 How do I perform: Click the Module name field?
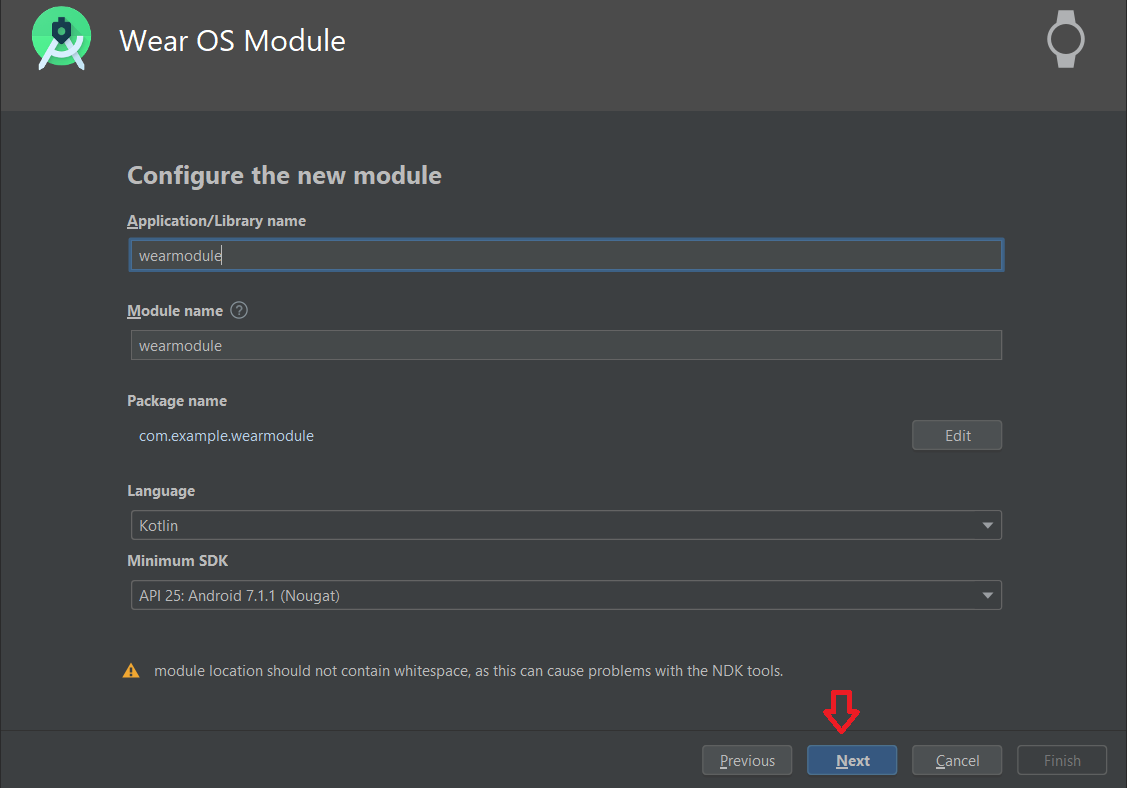566,344
